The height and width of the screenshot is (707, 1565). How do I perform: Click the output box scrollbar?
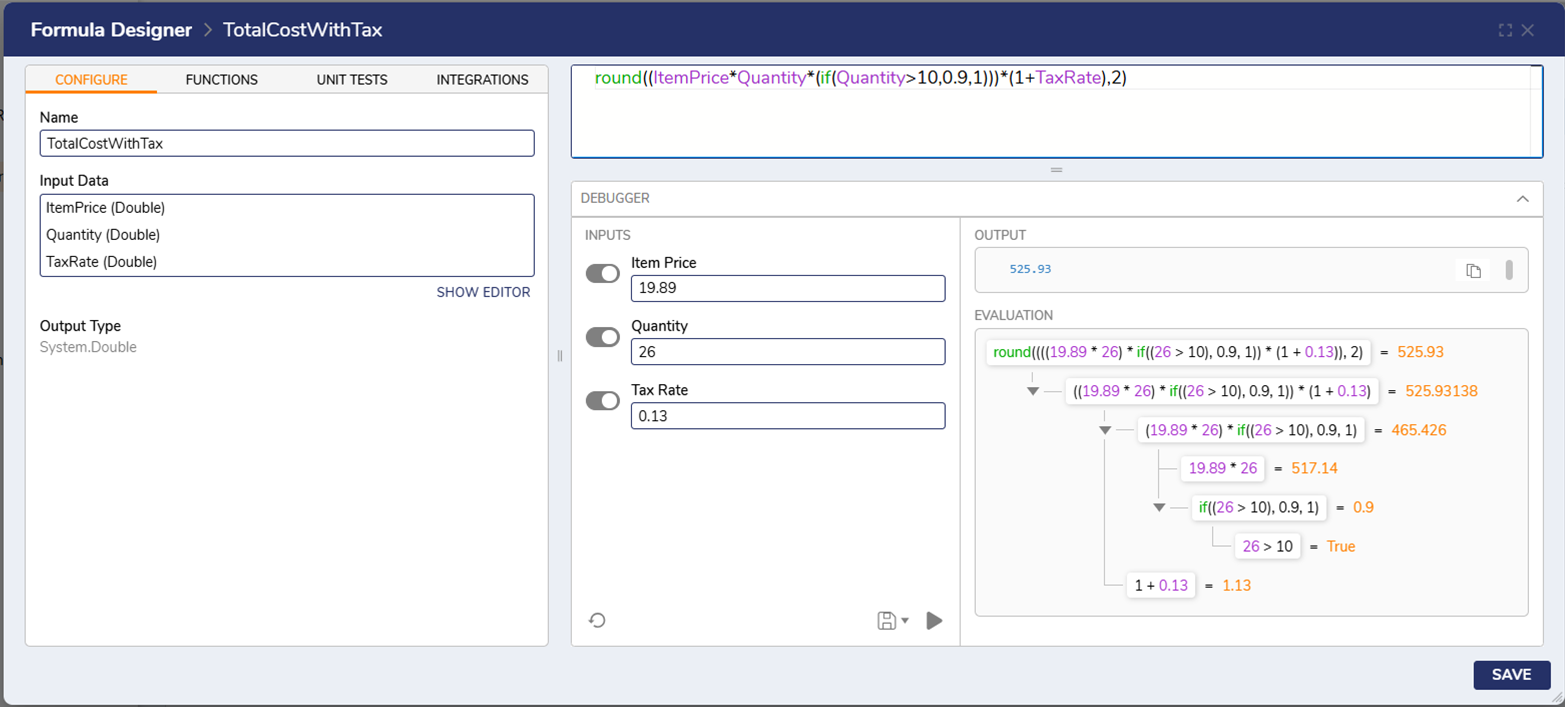point(1509,270)
